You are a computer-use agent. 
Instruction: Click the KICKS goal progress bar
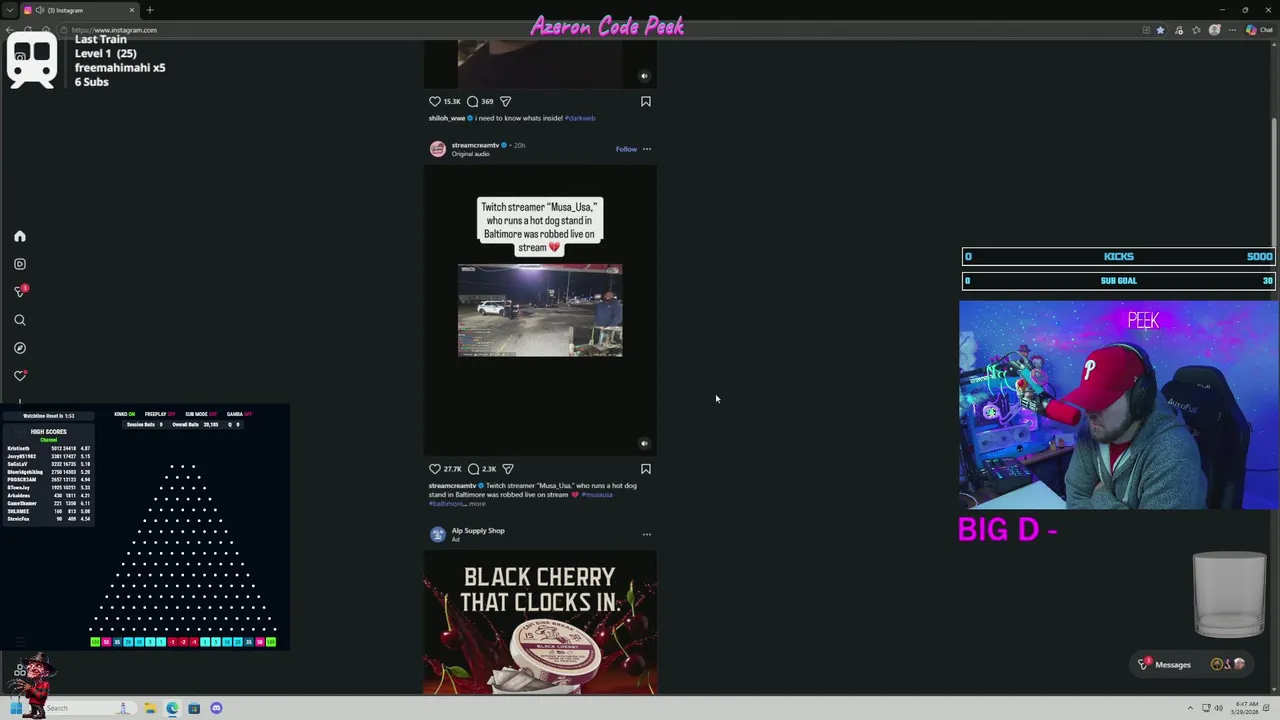click(x=1118, y=257)
